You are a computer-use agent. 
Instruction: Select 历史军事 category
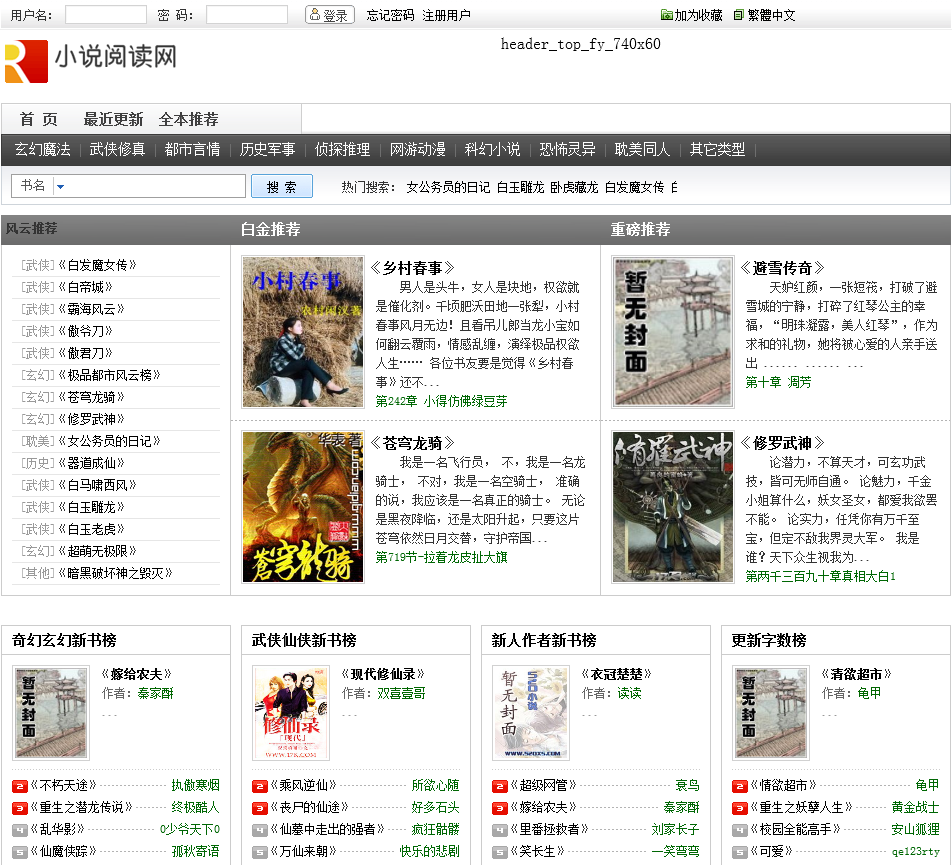267,149
